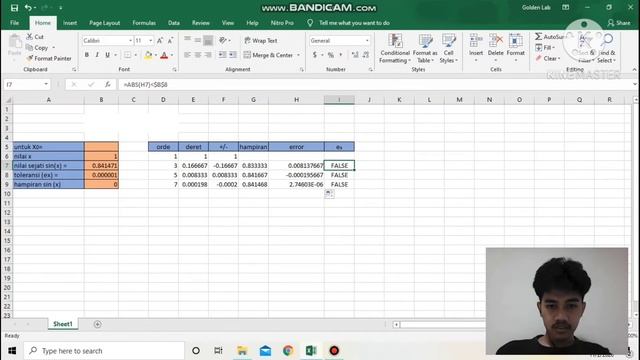Open Format as Table gallery
Image resolution: width=640 pixels, height=360 pixels.
click(425, 49)
